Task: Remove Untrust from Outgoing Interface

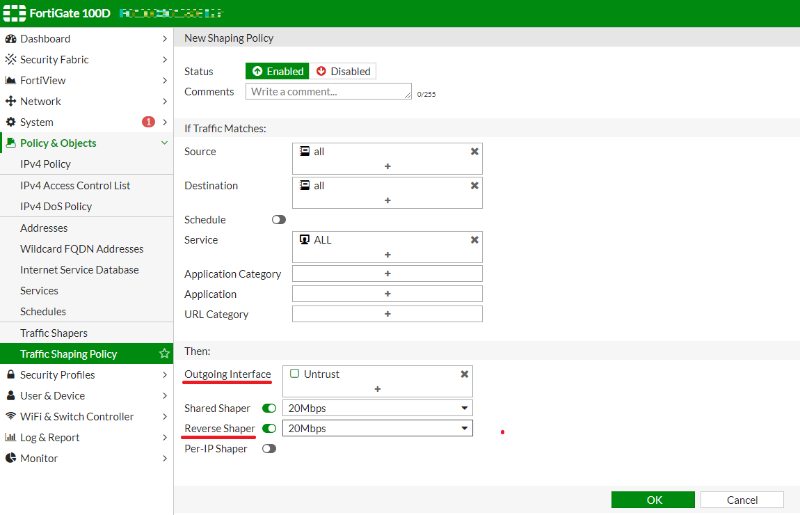Action: pos(464,374)
